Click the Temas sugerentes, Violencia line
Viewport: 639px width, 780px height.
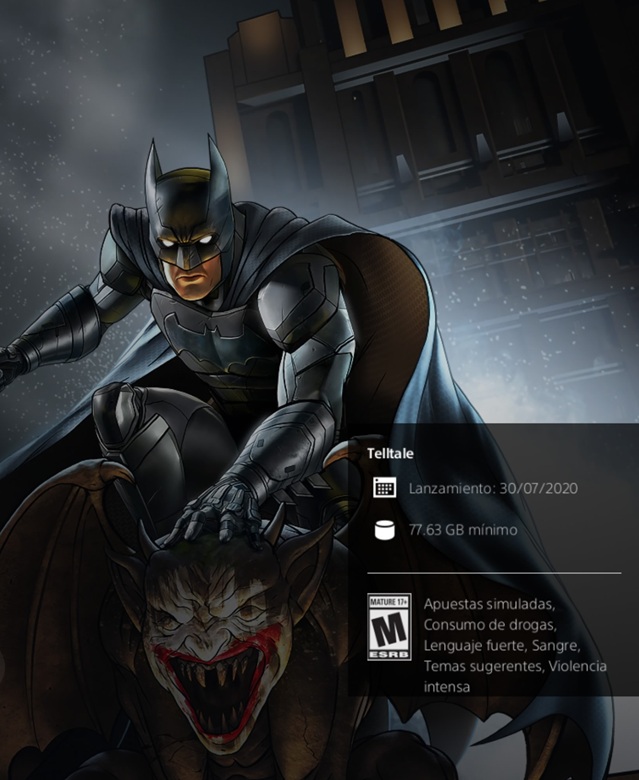[x=515, y=666]
